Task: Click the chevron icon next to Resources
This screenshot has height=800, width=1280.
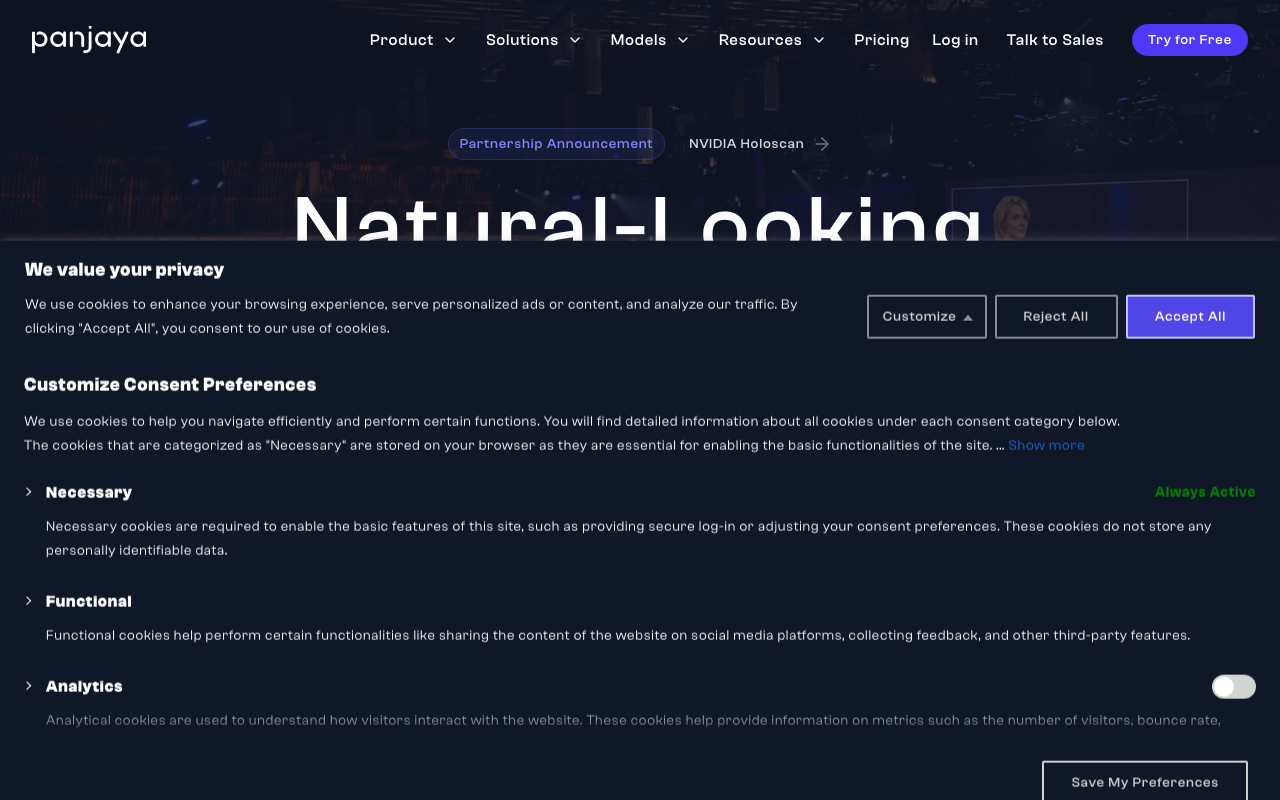Action: 819,40
